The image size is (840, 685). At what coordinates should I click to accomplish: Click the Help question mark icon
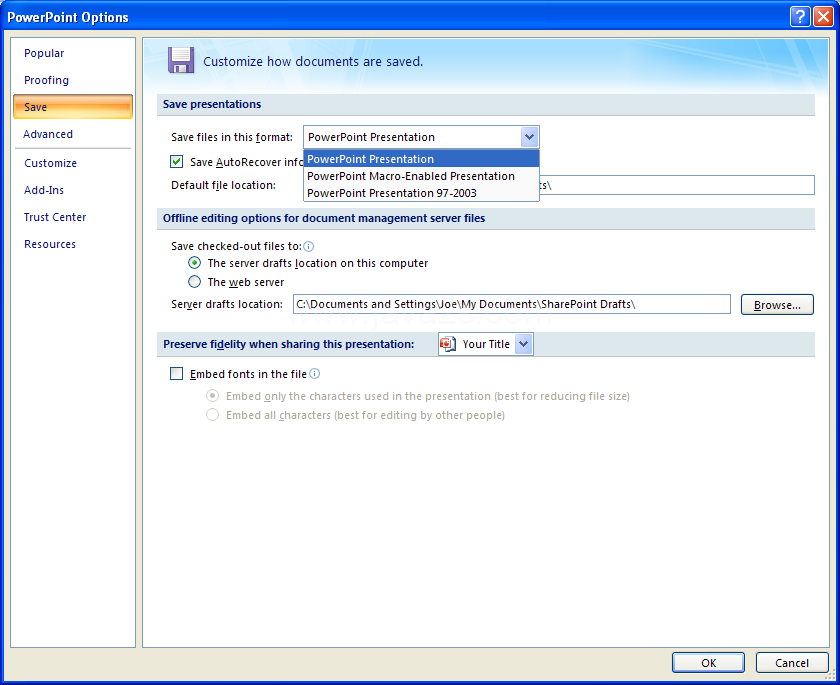click(x=800, y=17)
